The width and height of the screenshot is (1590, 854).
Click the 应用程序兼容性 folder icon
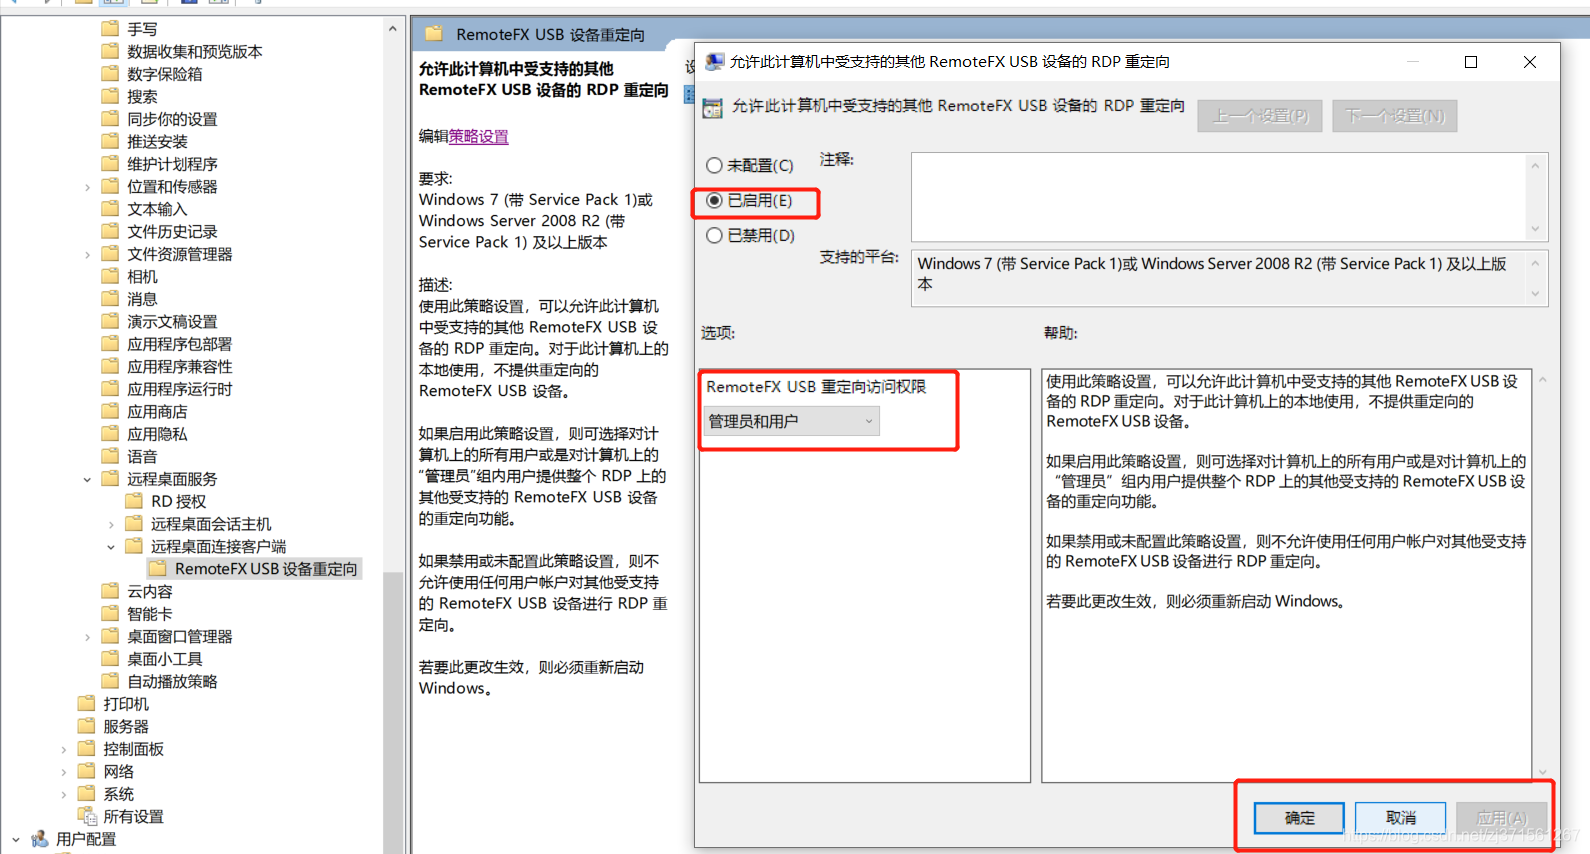110,366
